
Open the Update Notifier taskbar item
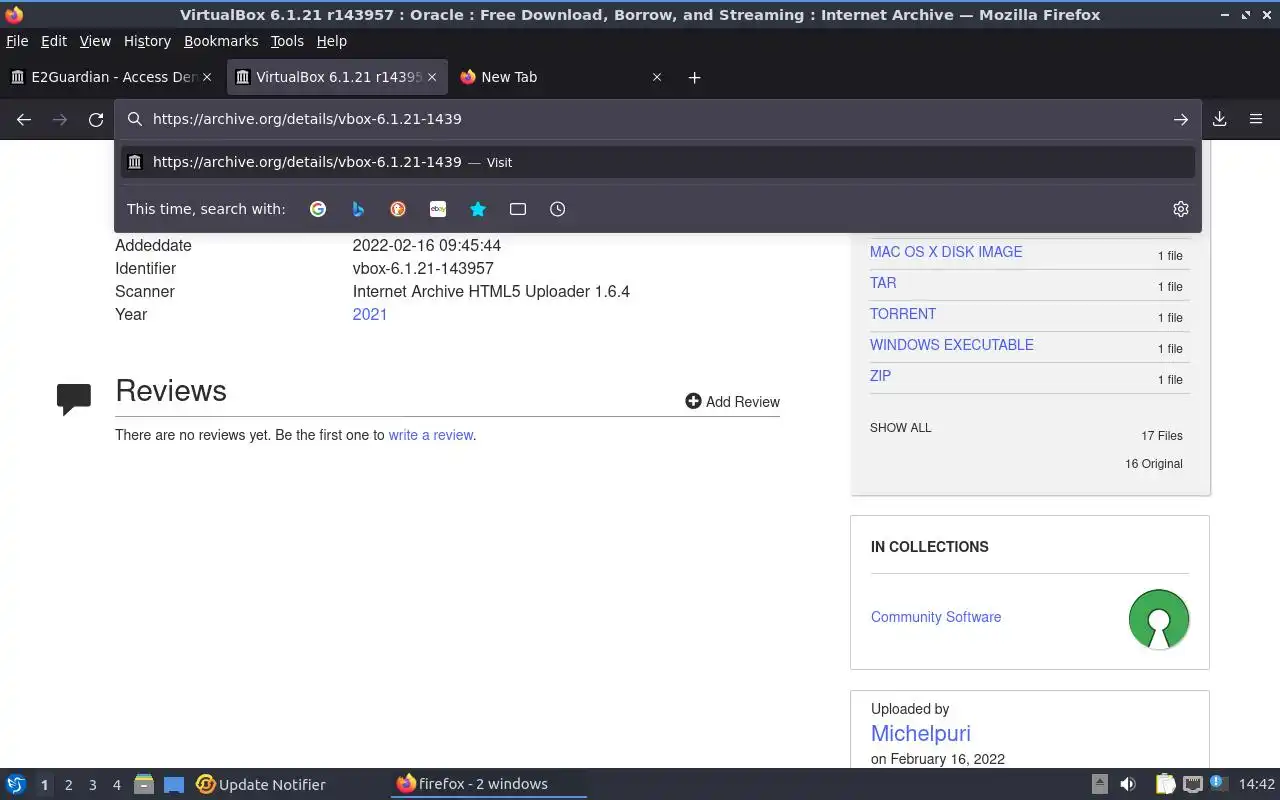click(x=261, y=784)
